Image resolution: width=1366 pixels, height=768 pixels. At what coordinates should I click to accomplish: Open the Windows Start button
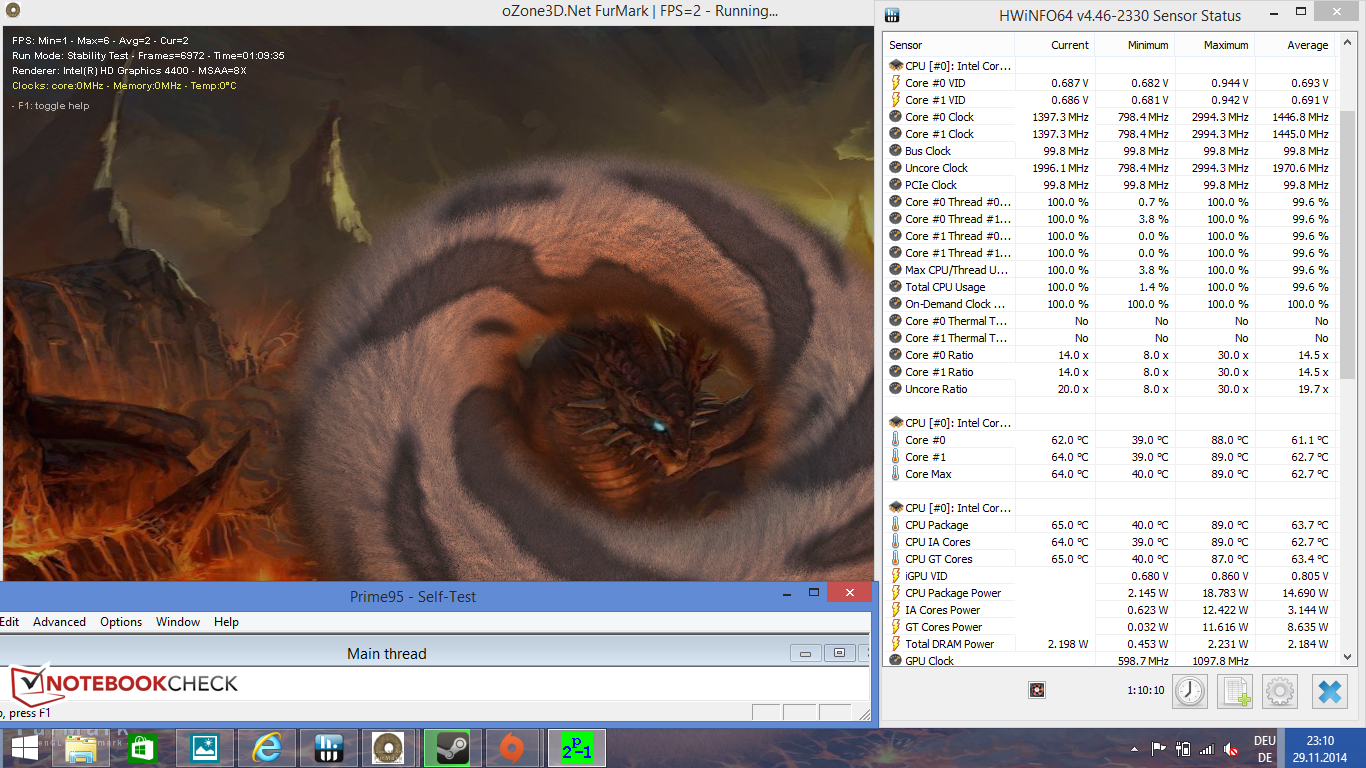(25, 747)
